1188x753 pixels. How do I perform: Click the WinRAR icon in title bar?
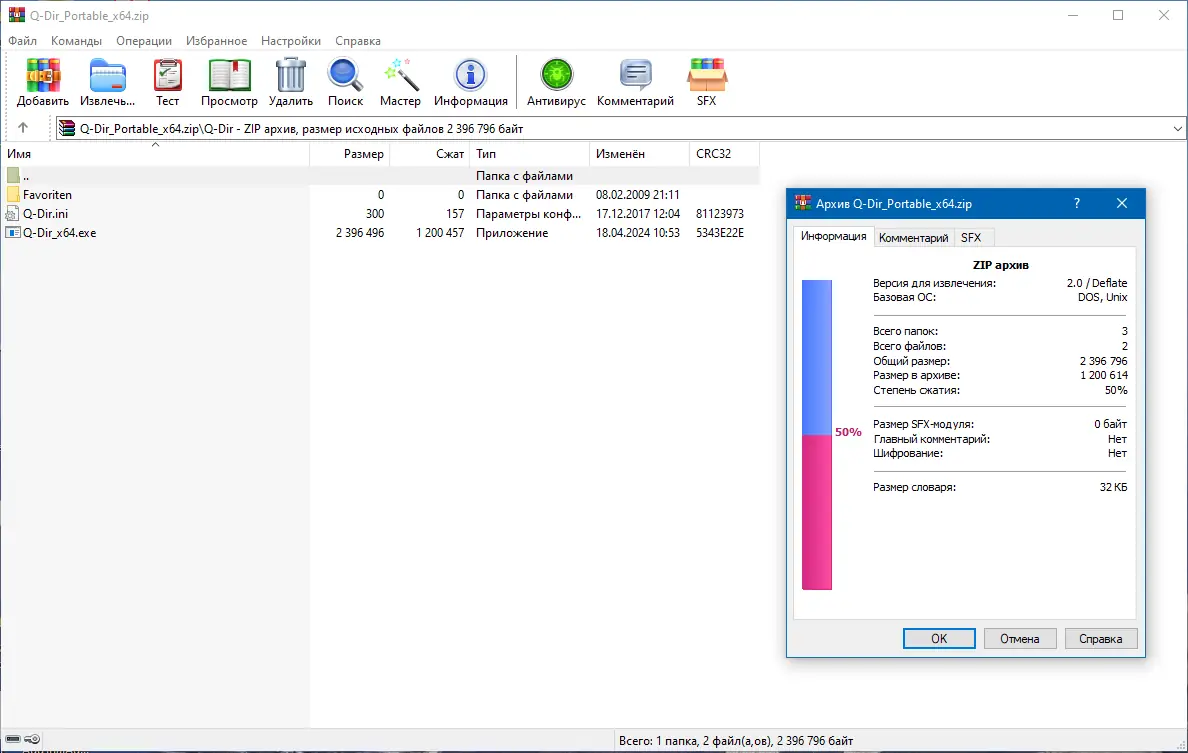tap(16, 15)
